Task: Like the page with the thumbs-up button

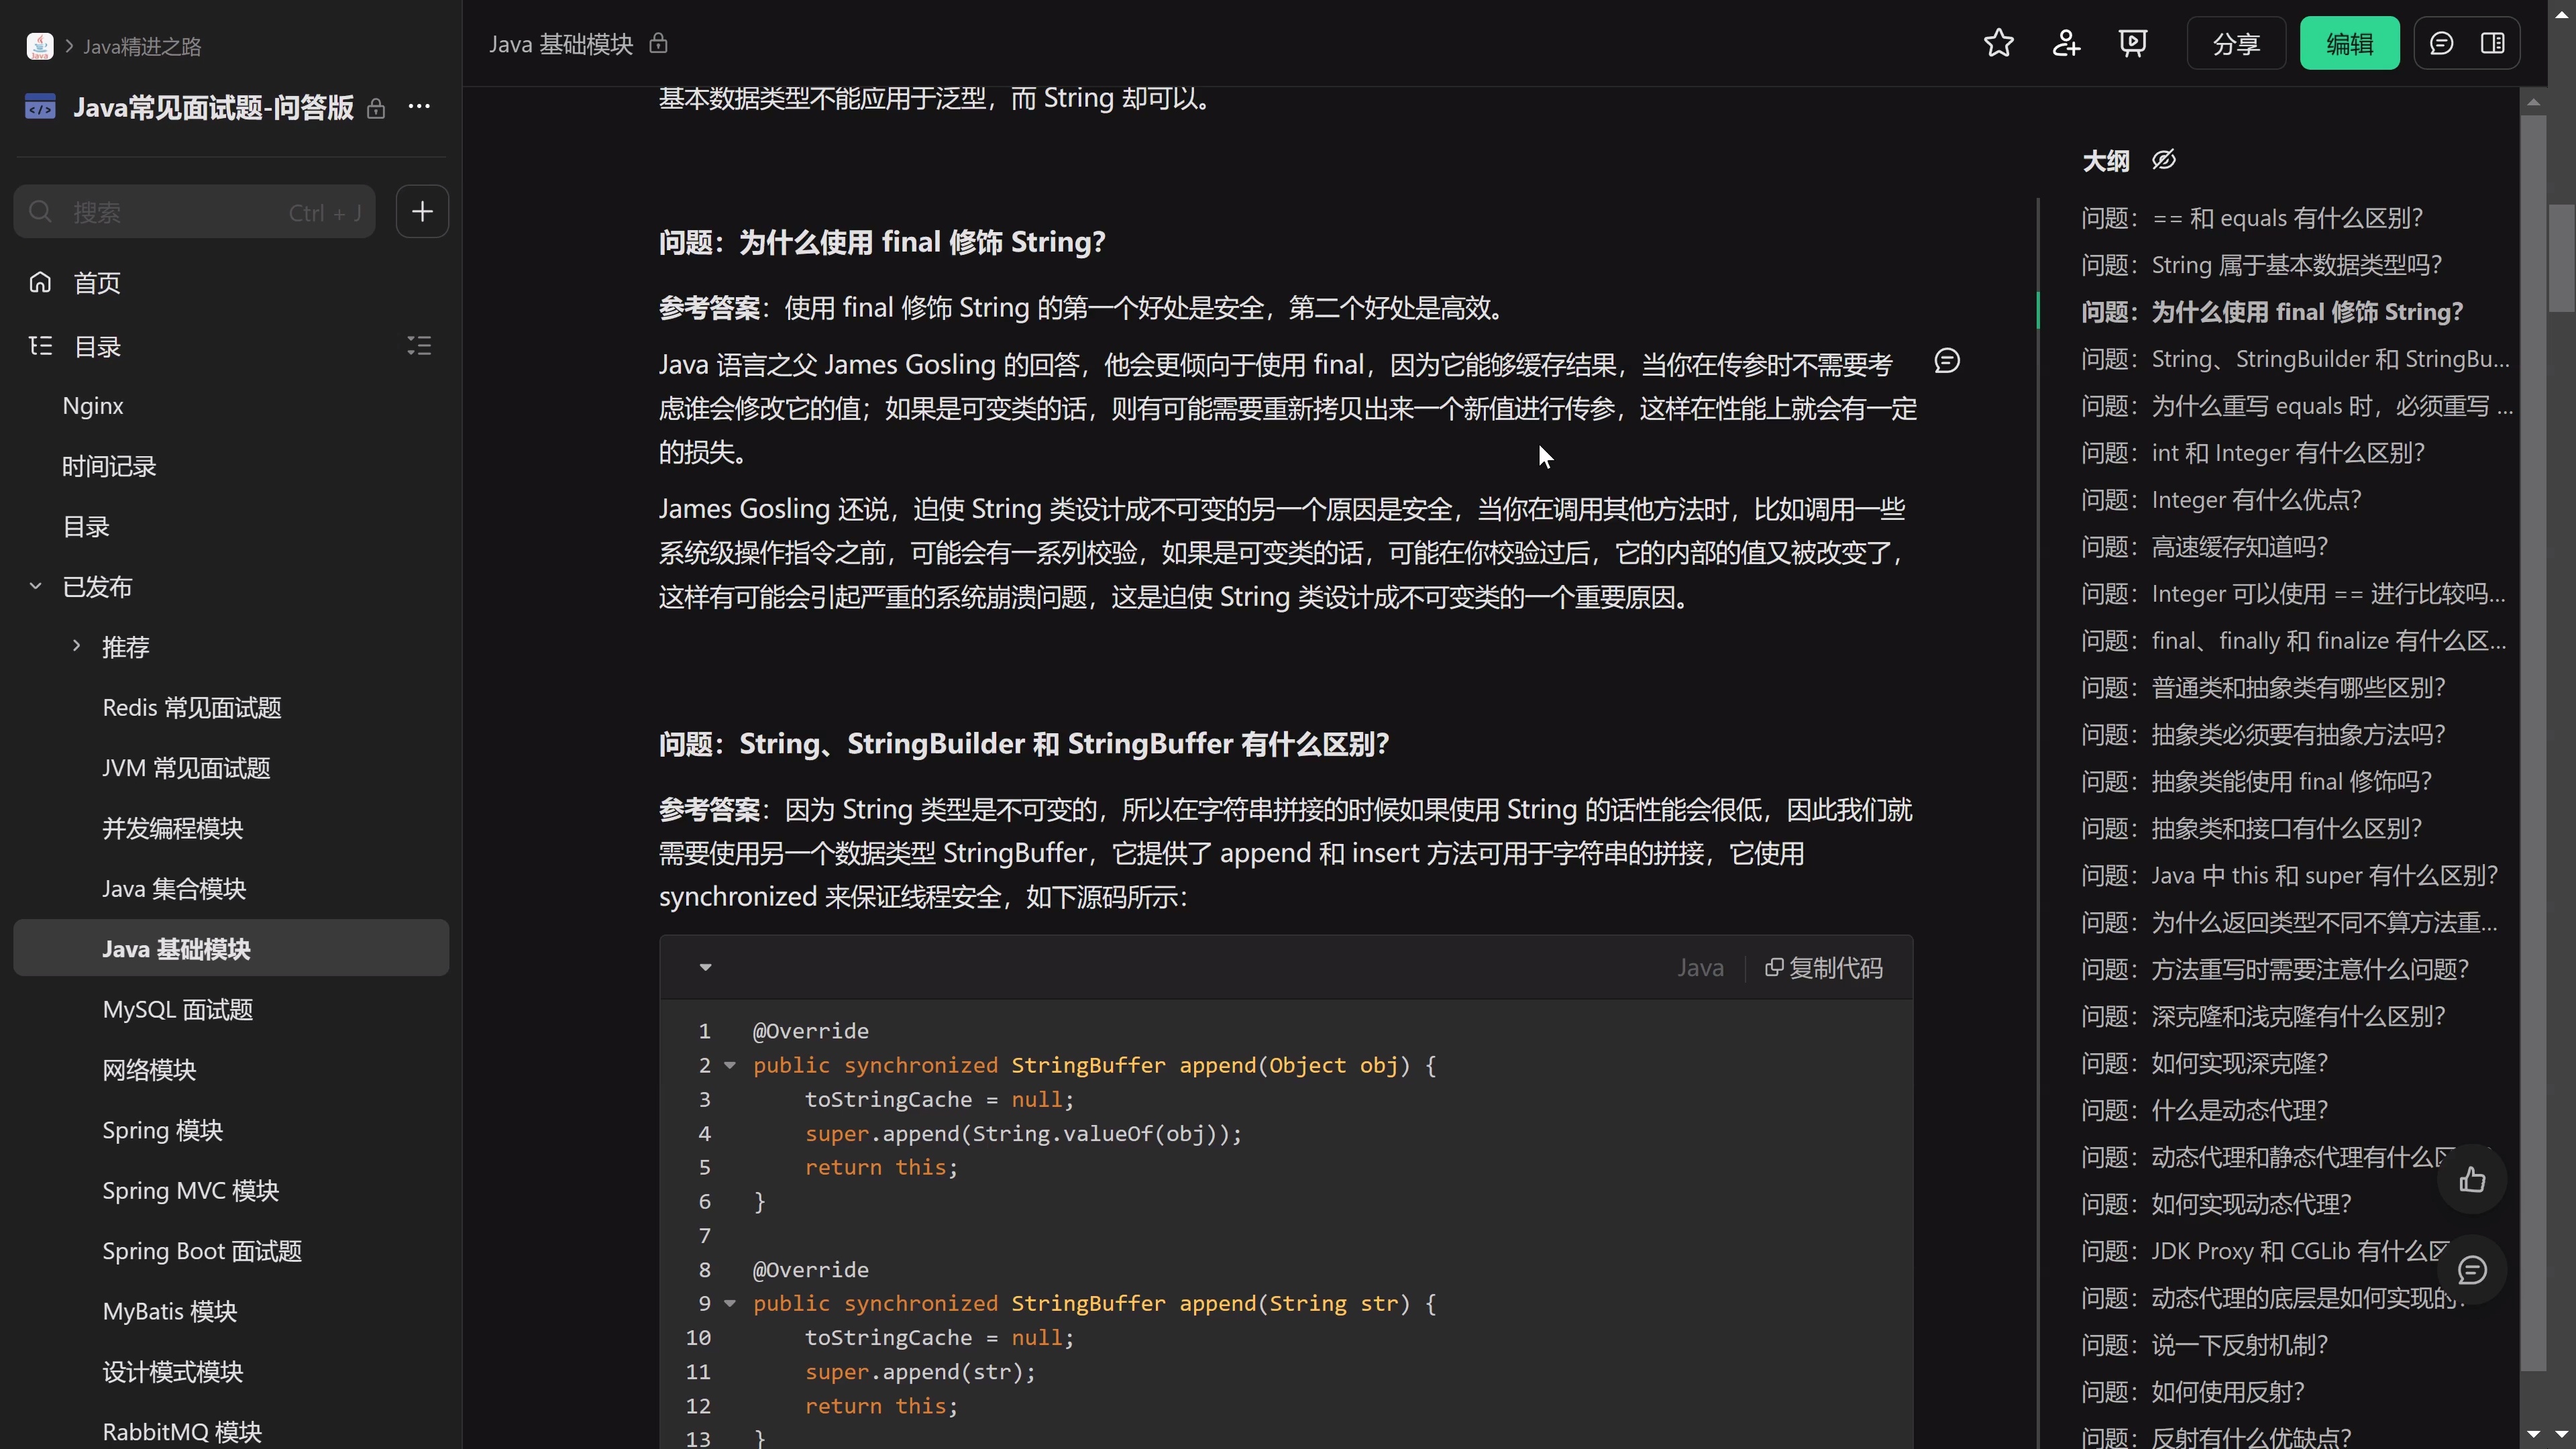Action: [2473, 1180]
